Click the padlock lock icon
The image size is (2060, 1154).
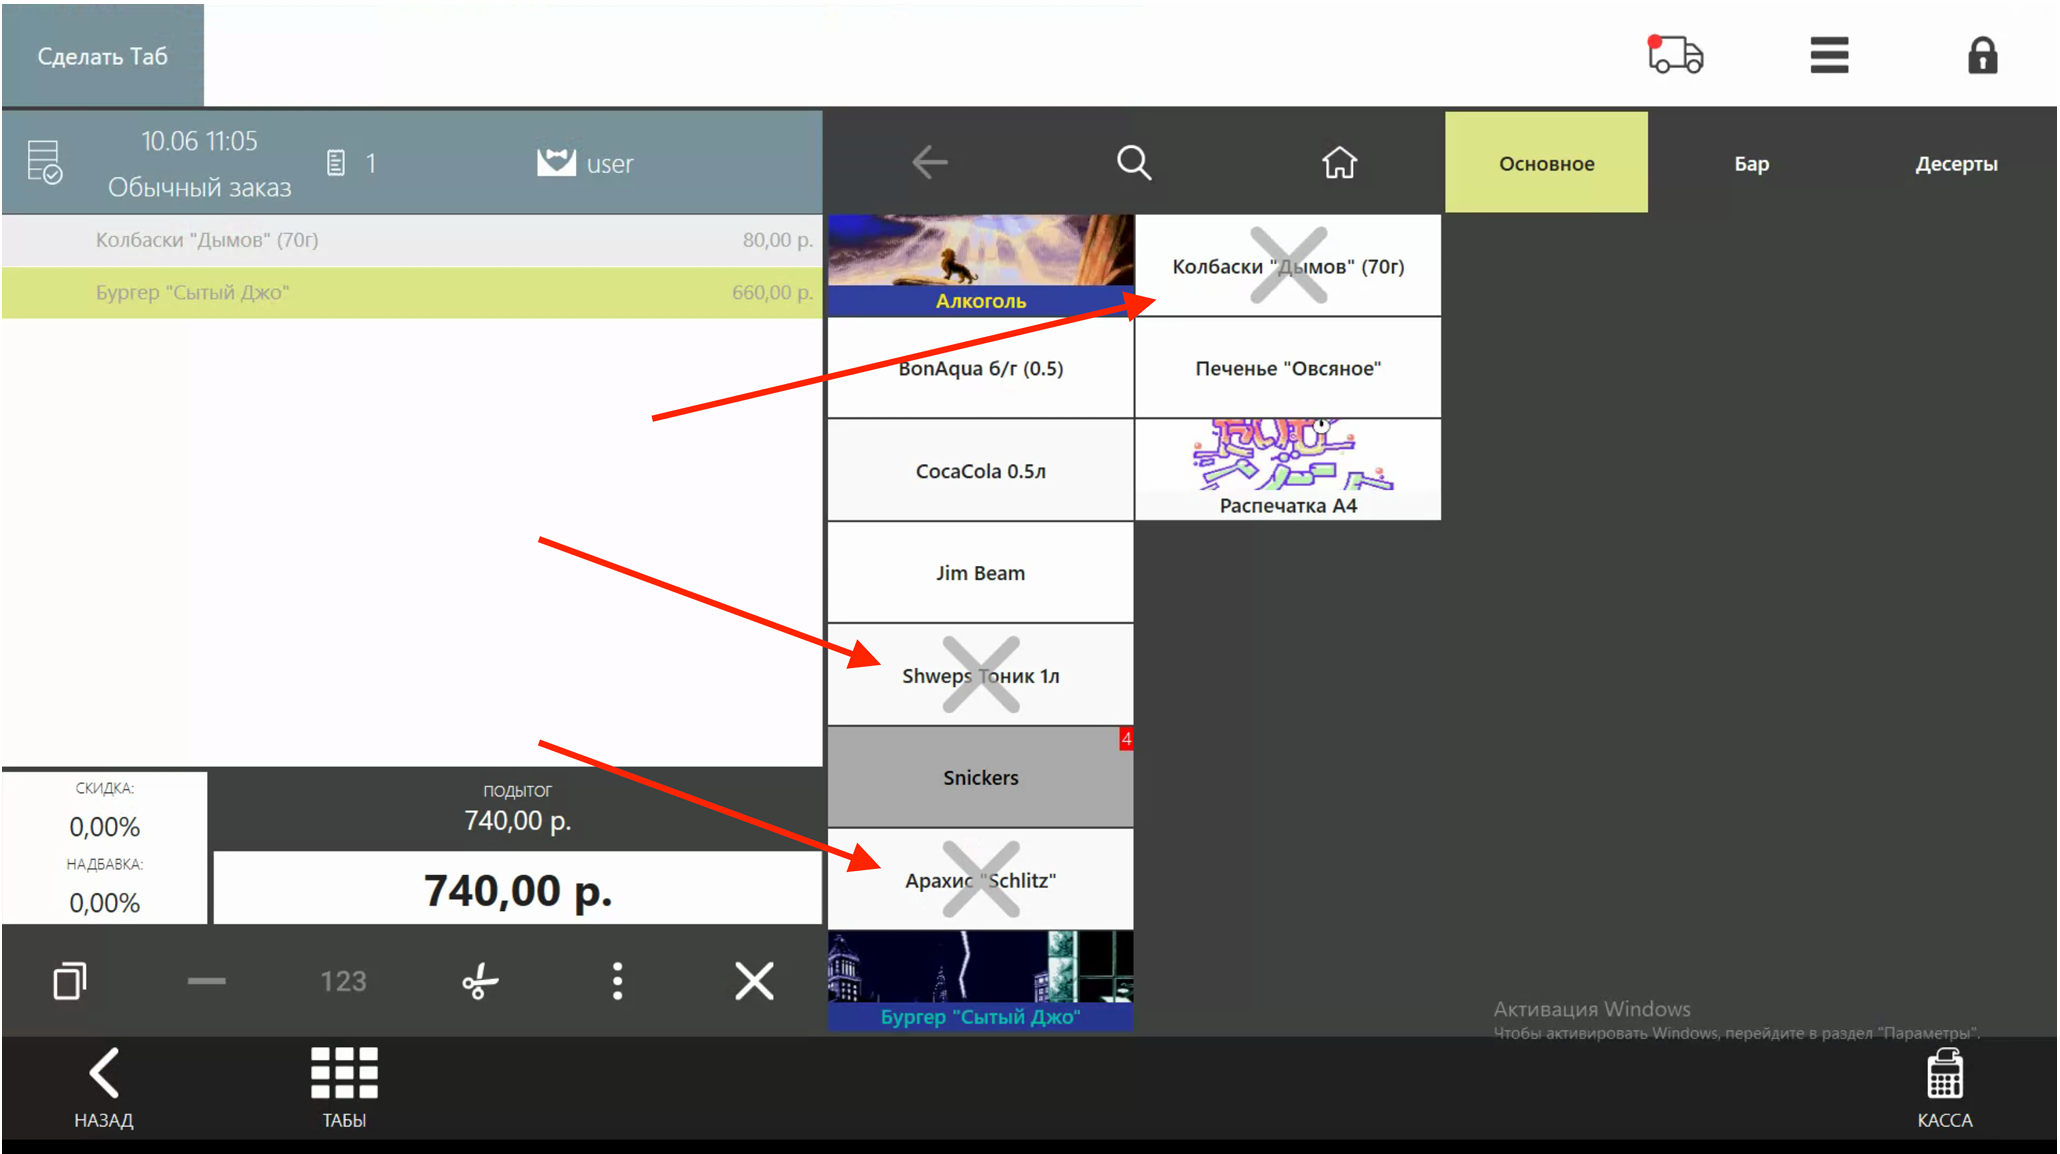(x=1982, y=56)
